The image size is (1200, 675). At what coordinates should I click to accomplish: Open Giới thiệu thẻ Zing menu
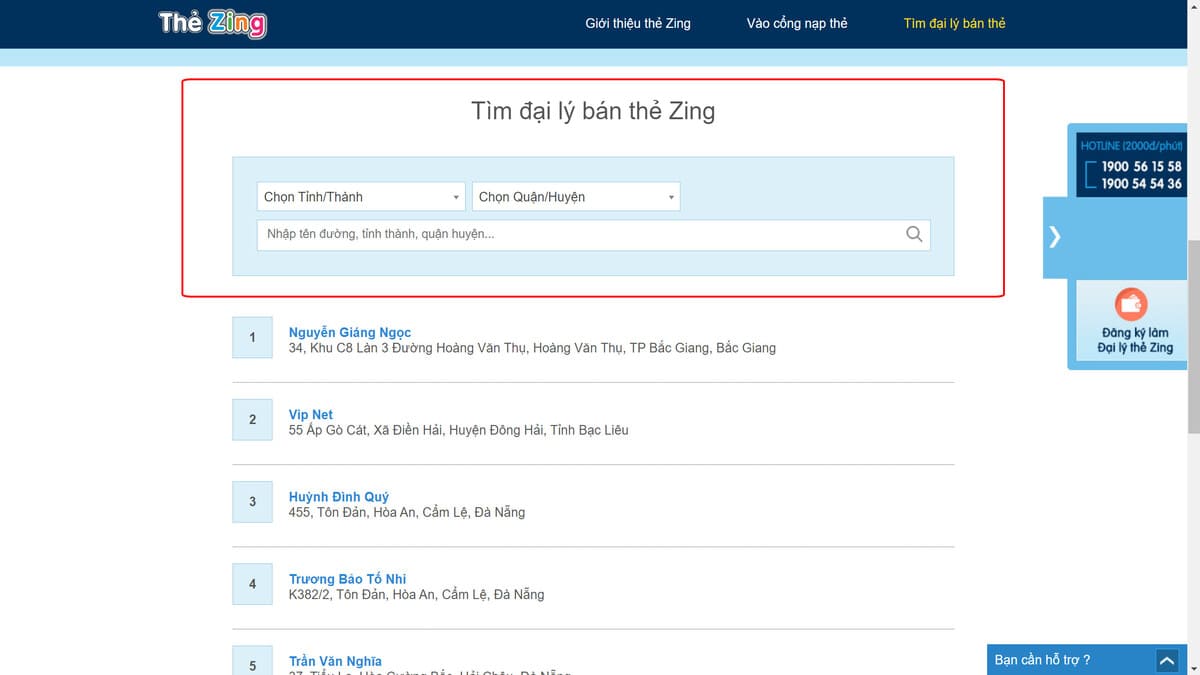tap(638, 23)
